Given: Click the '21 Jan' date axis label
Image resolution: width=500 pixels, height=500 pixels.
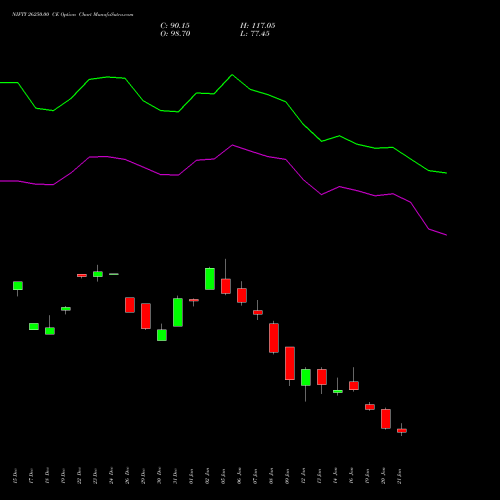Looking at the screenshot, I should point(399,476).
